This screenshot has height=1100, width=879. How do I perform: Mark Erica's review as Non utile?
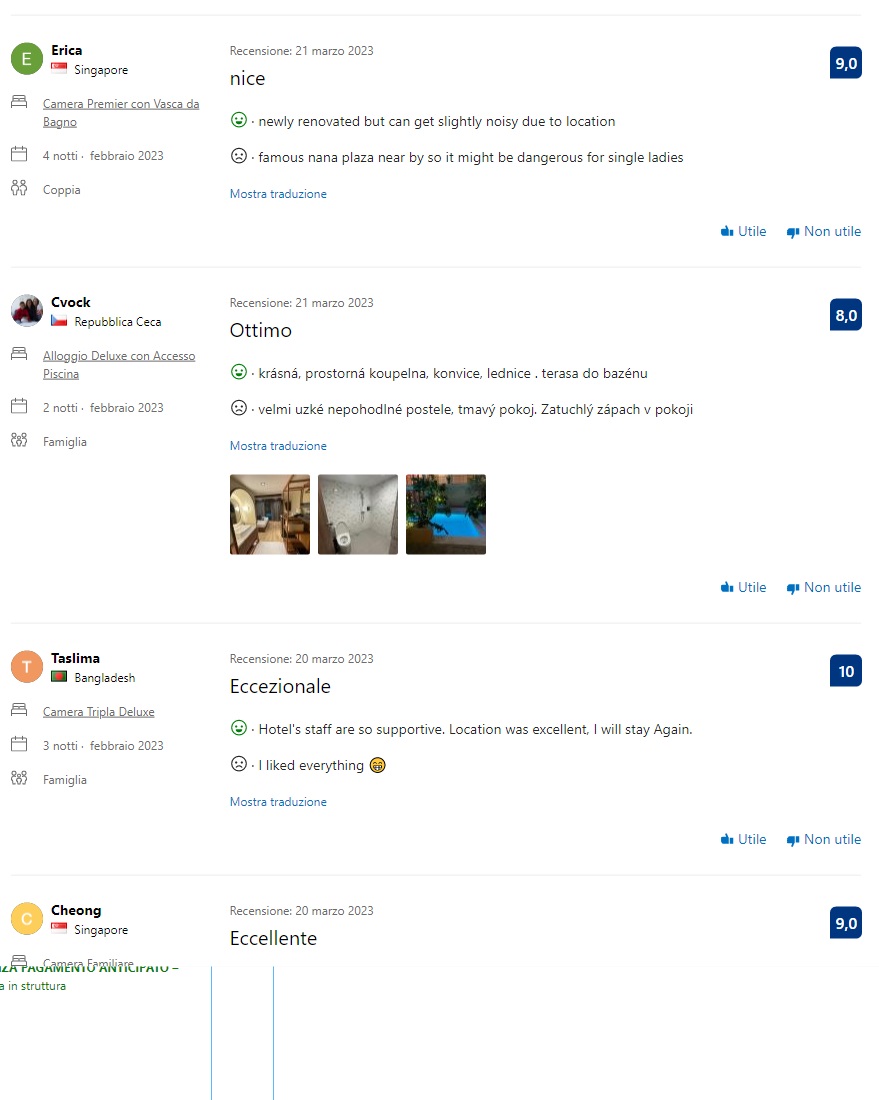[824, 232]
